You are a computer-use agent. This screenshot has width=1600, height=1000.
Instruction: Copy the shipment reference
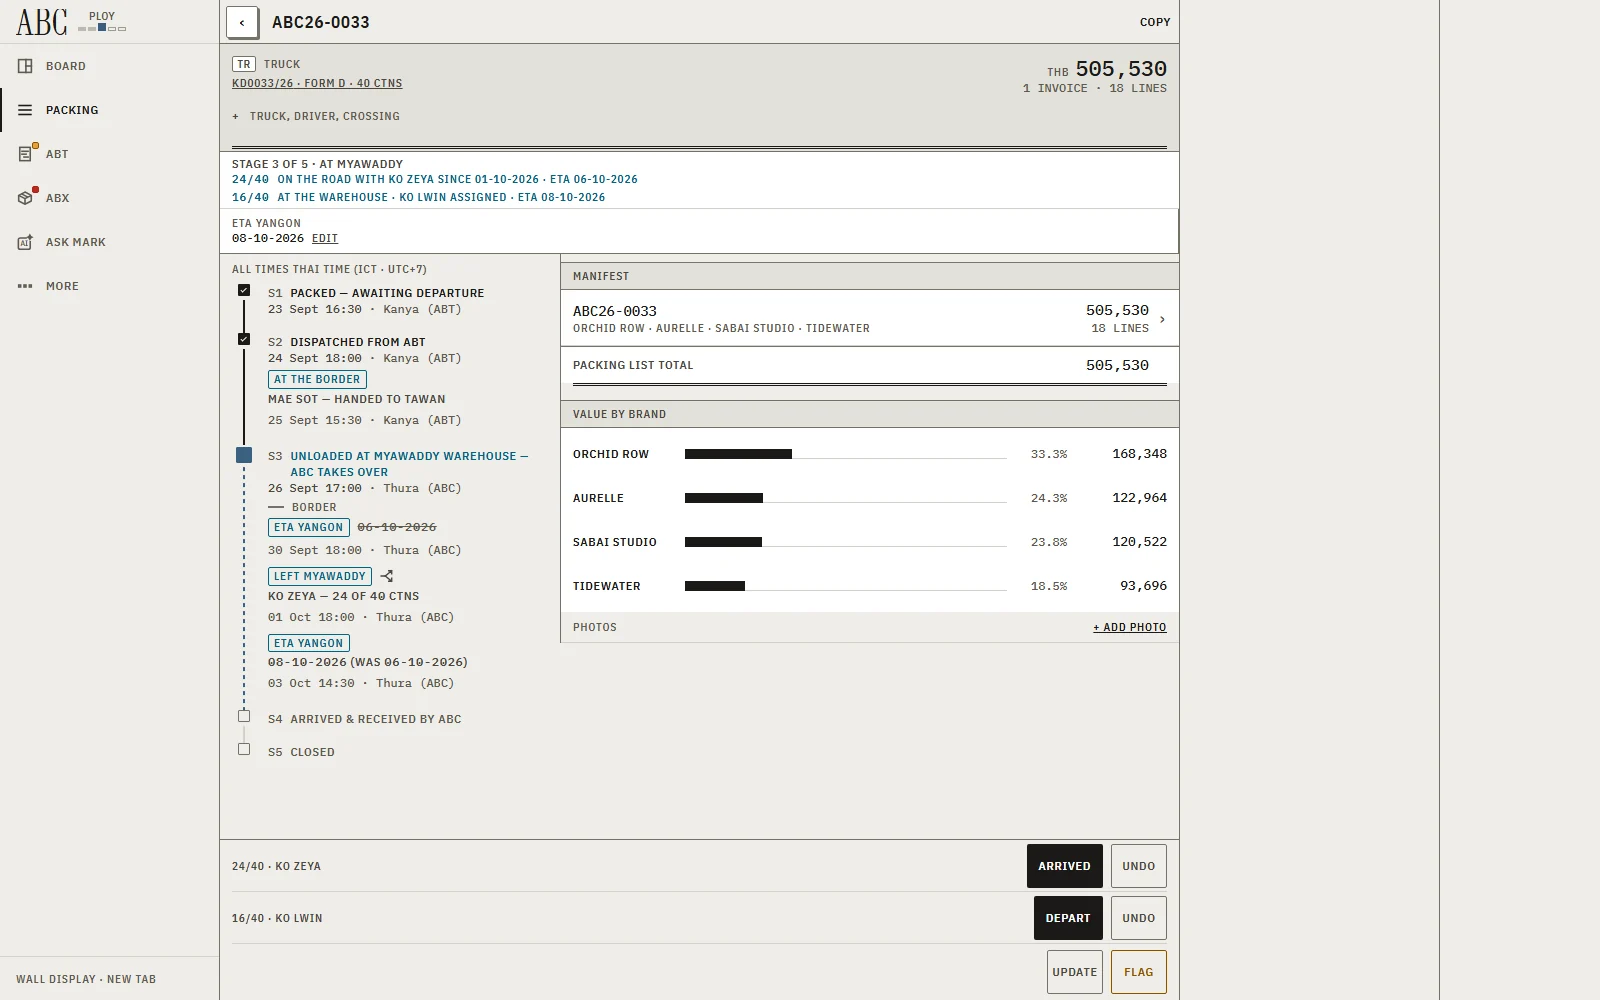[x=1155, y=22]
